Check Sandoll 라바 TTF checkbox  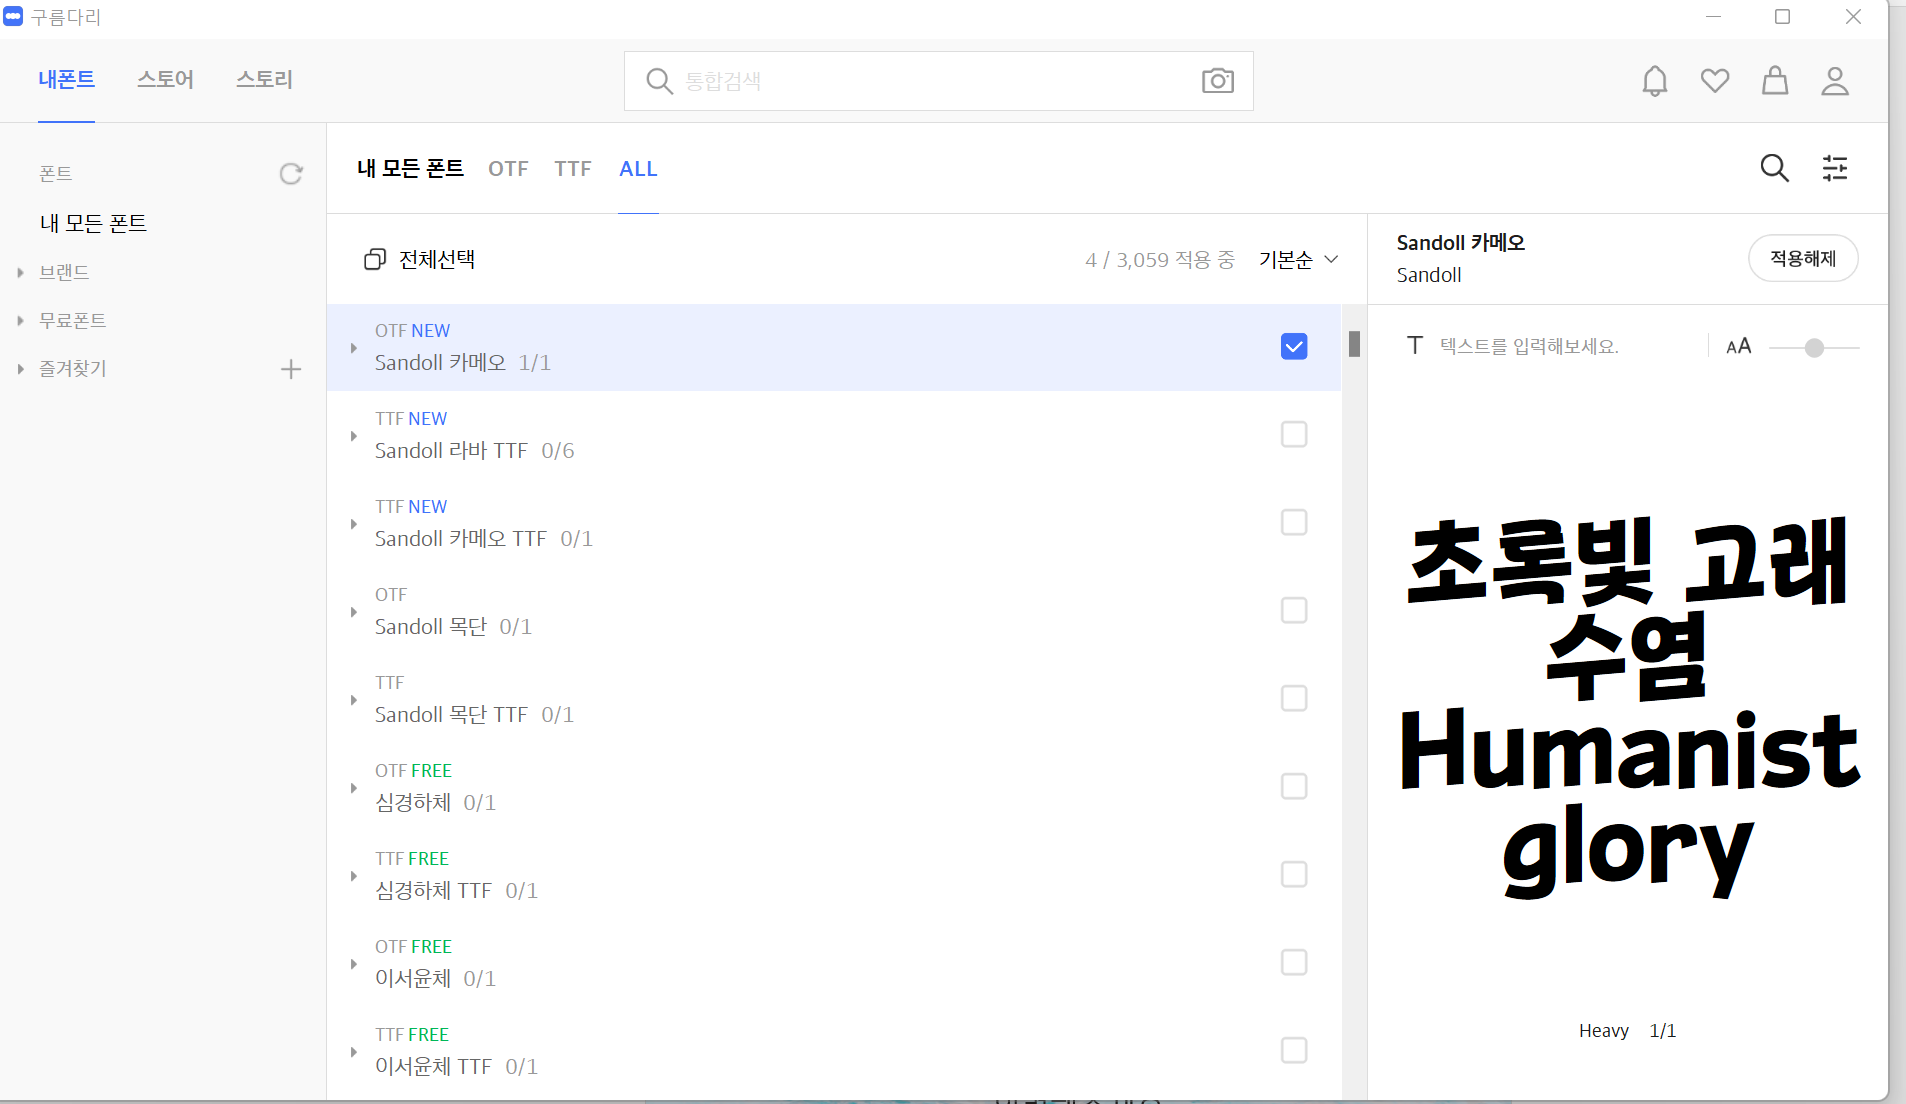click(1294, 435)
